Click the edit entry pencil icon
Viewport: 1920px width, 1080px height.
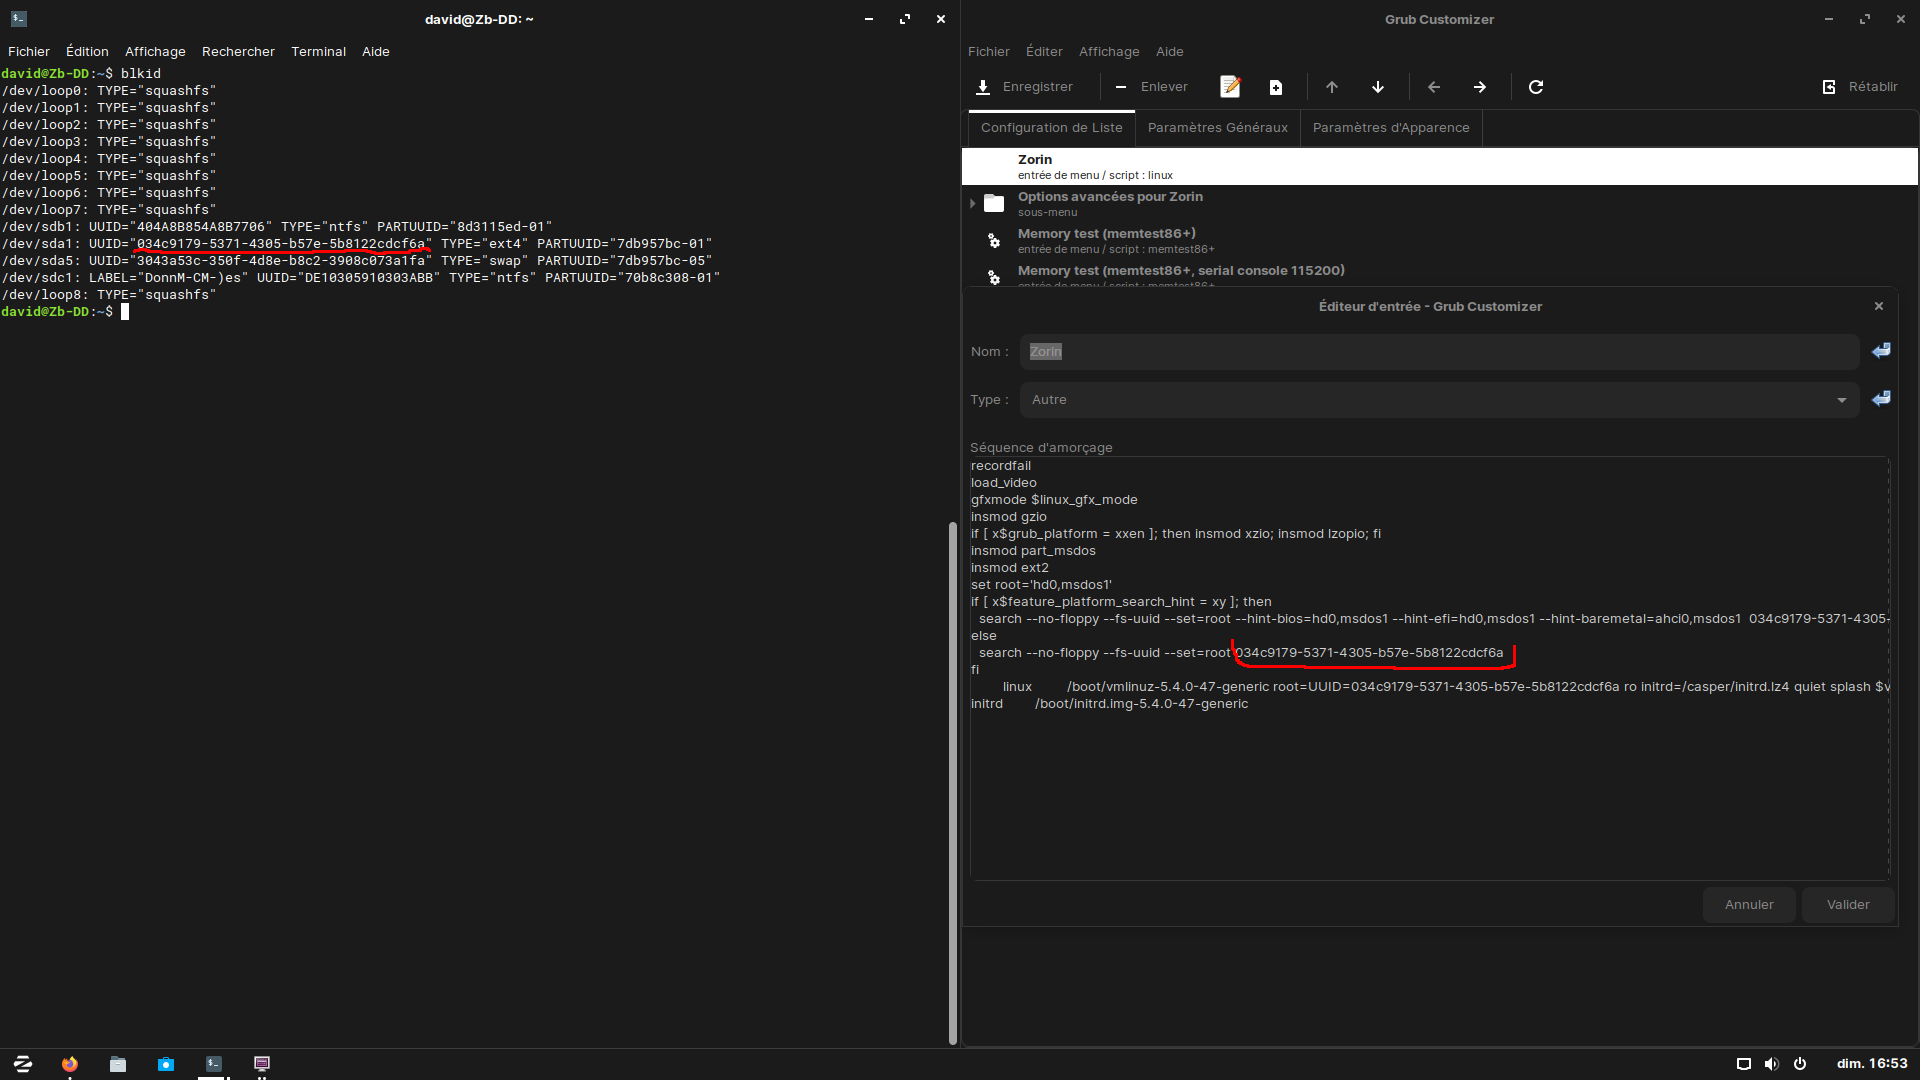coord(1230,87)
